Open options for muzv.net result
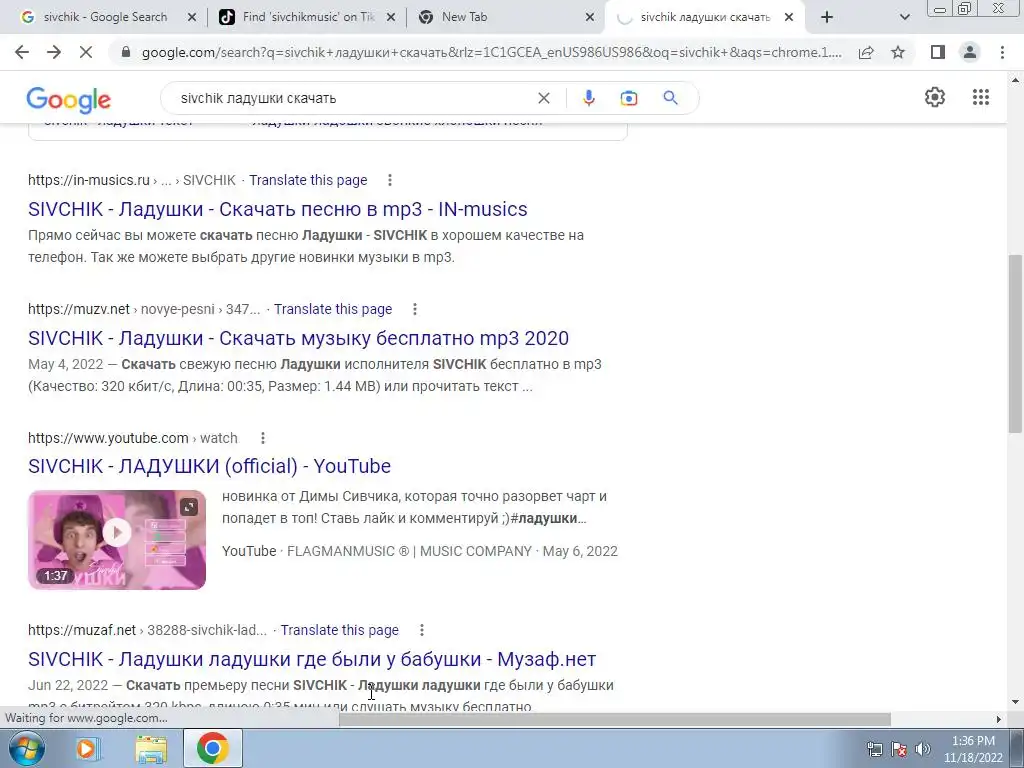Image resolution: width=1024 pixels, height=768 pixels. click(x=415, y=309)
